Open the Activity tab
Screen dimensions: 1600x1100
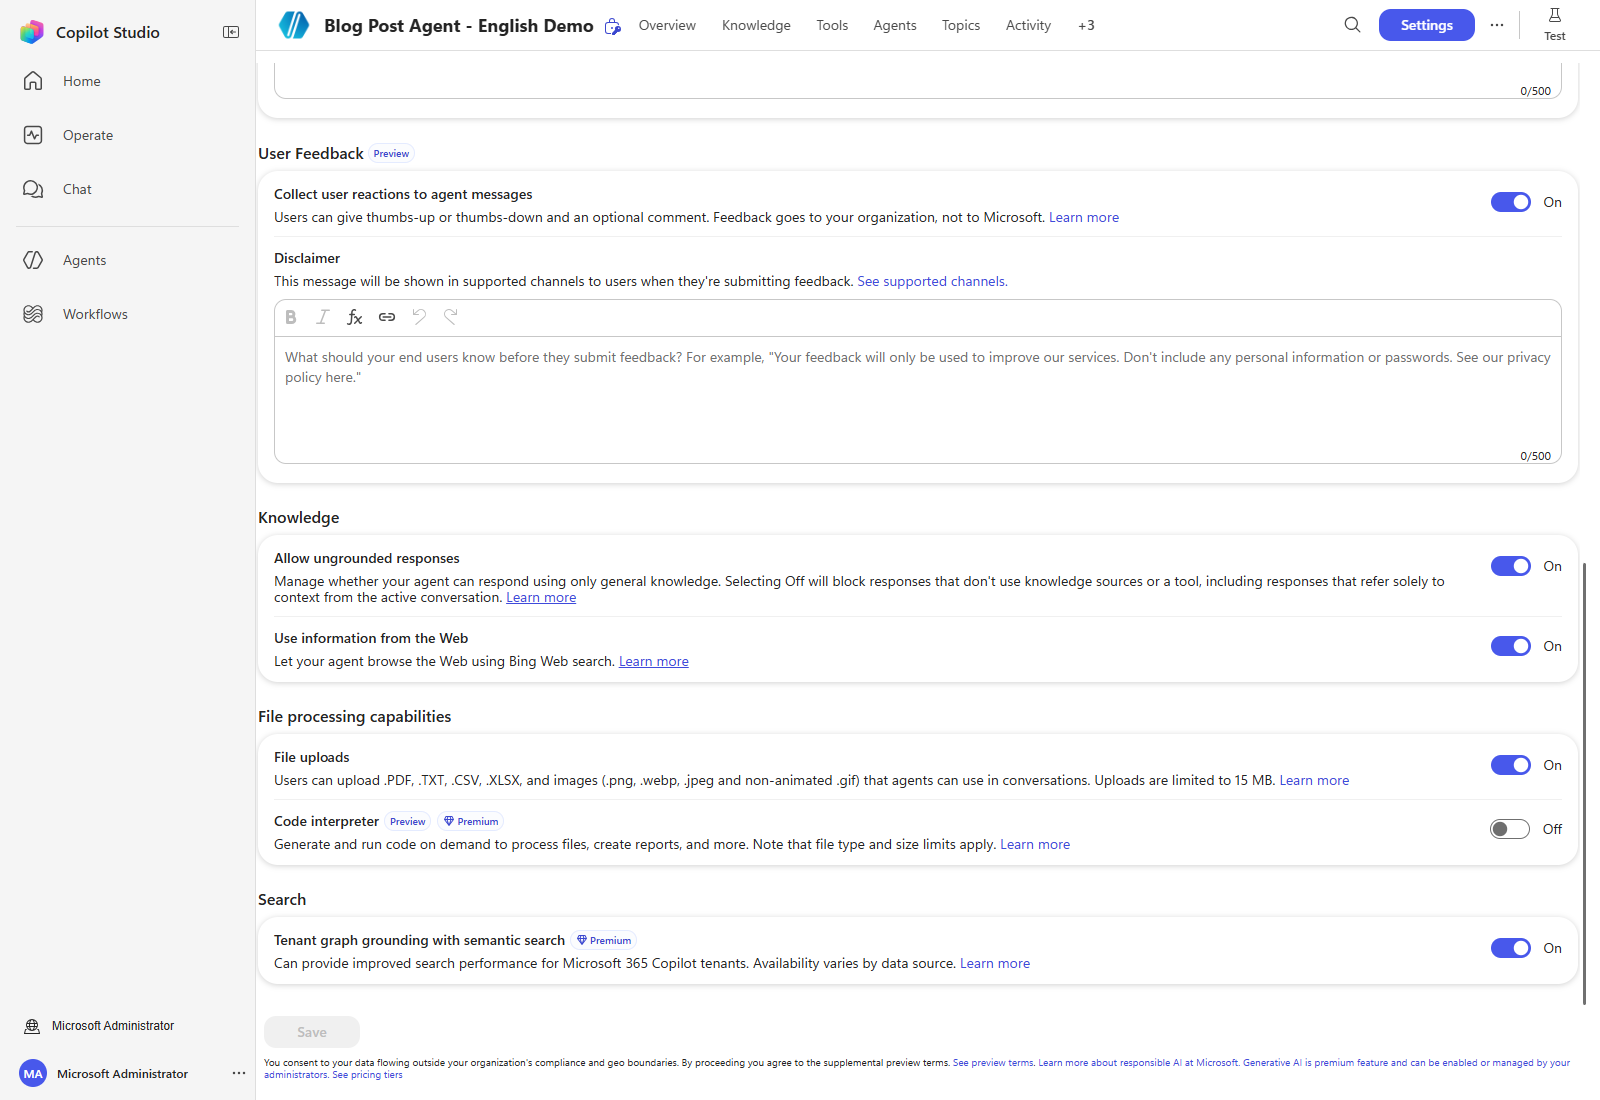coord(1028,25)
